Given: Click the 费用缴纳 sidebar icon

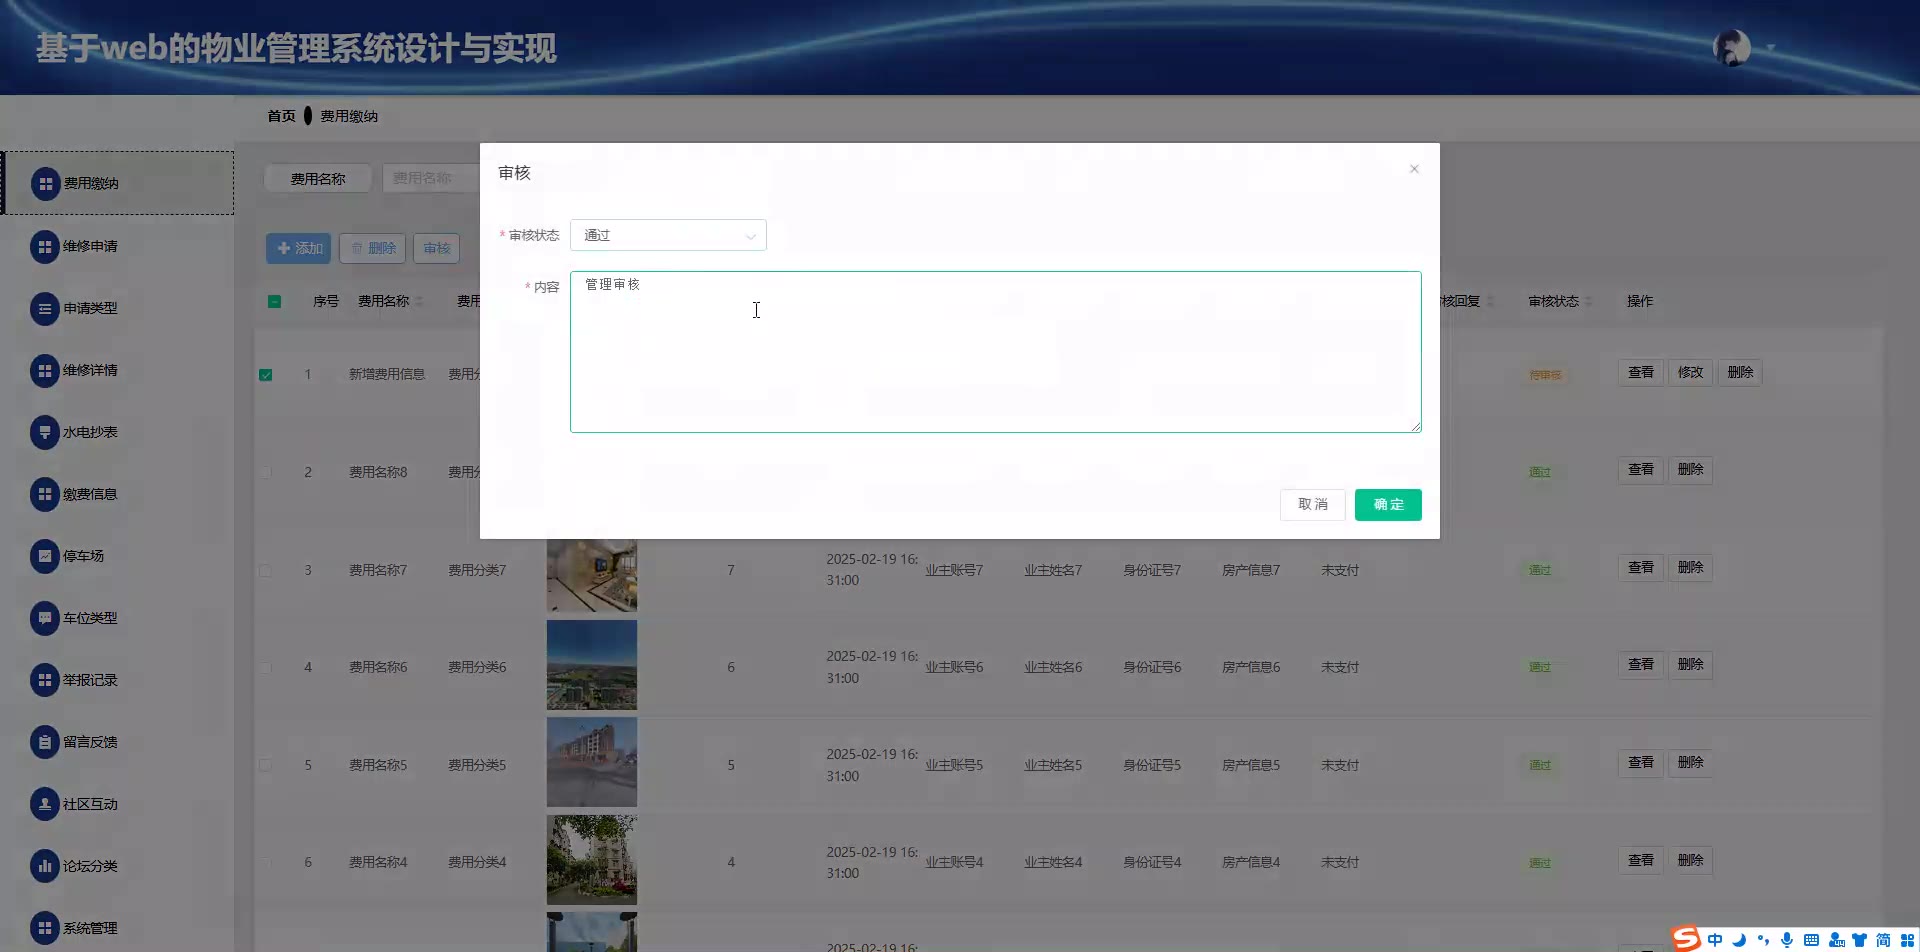Looking at the screenshot, I should tap(45, 184).
